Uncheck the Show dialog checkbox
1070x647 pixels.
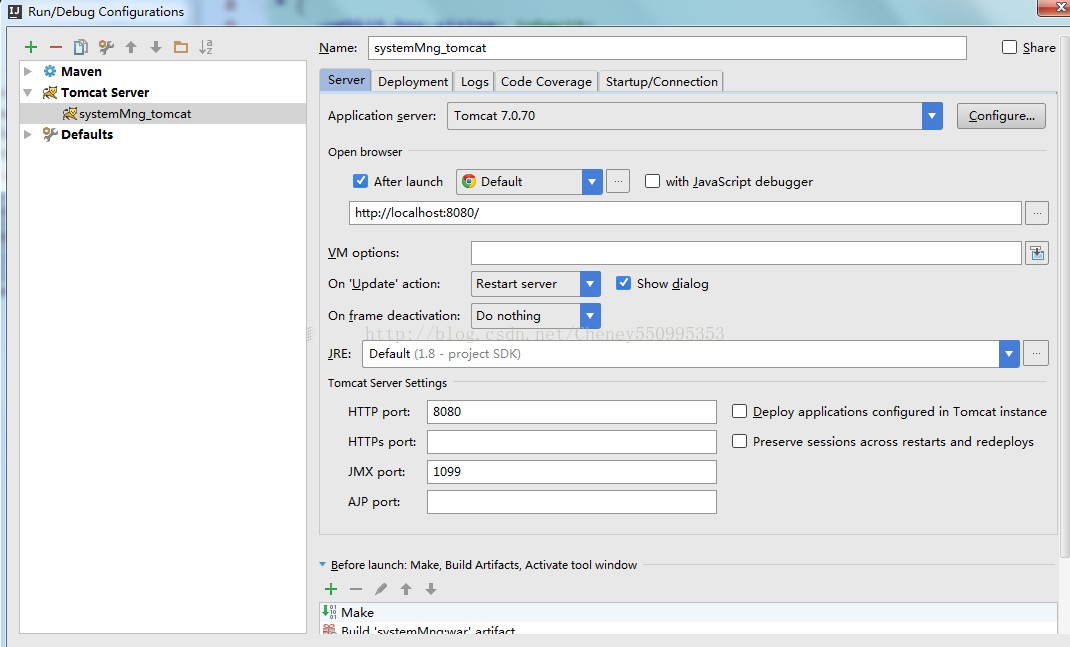coord(623,283)
